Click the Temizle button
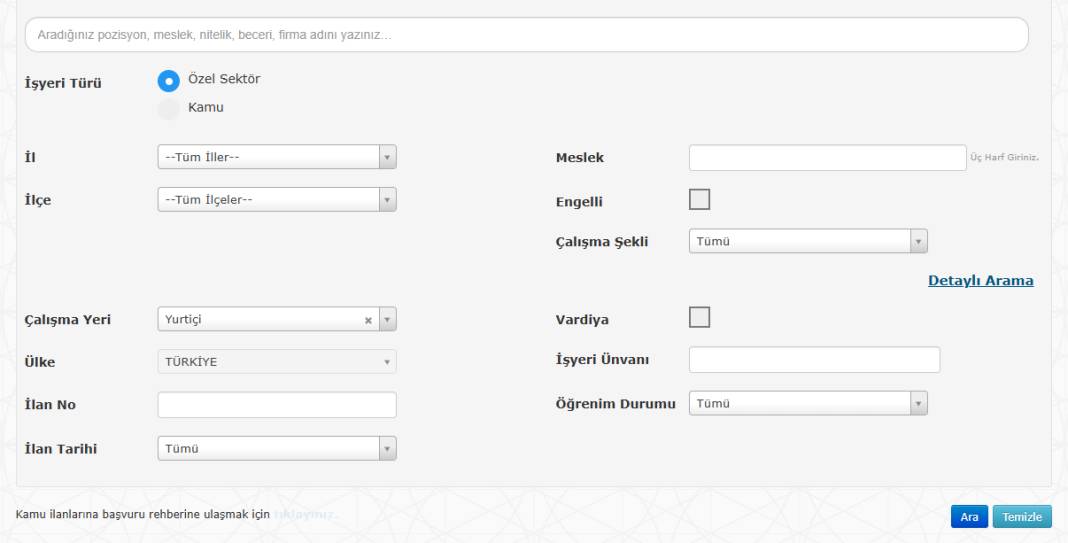Screen dimensions: 1068x543 [1022, 517]
